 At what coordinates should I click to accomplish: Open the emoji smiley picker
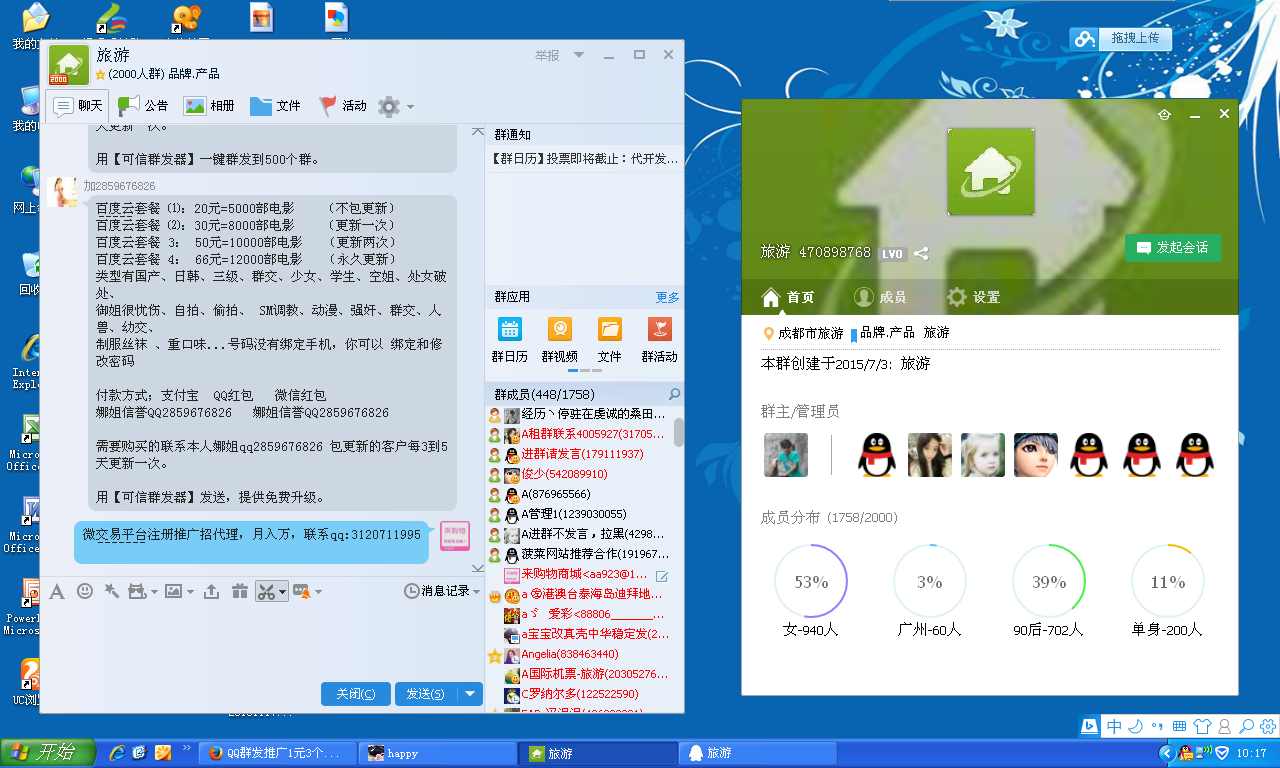coord(85,591)
